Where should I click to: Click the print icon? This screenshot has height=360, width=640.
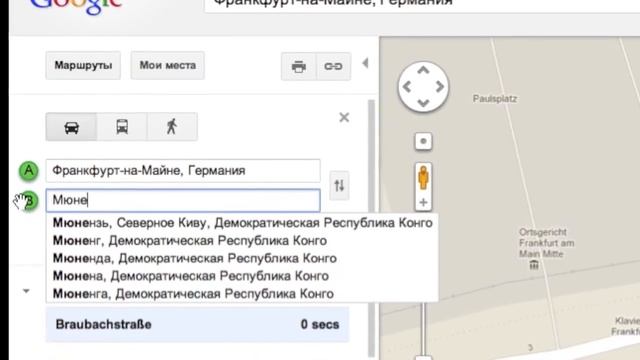[299, 66]
